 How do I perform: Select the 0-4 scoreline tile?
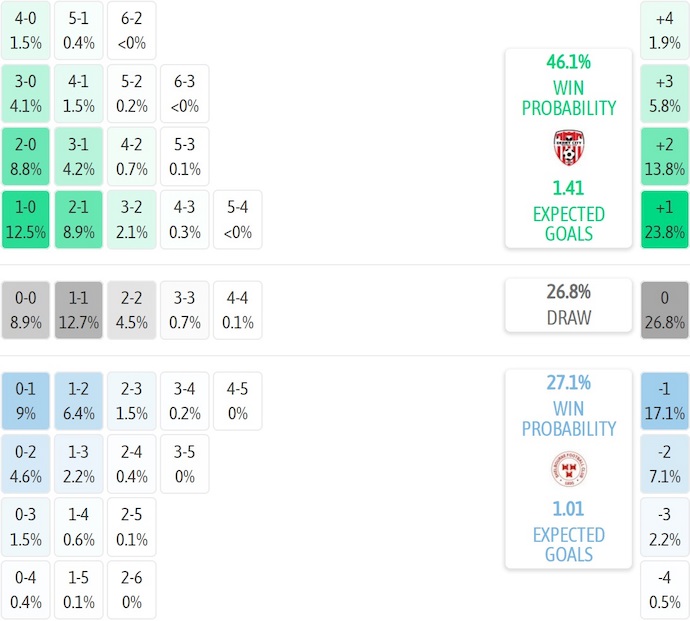click(26, 590)
